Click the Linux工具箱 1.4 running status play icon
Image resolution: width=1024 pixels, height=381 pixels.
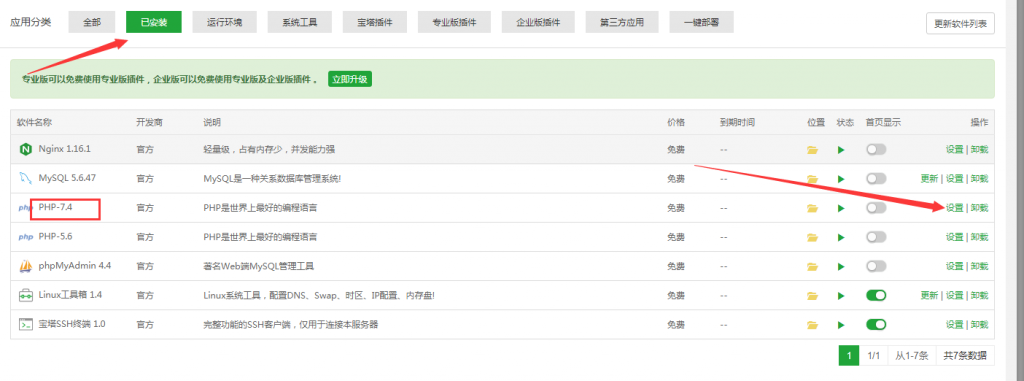pyautogui.click(x=841, y=295)
